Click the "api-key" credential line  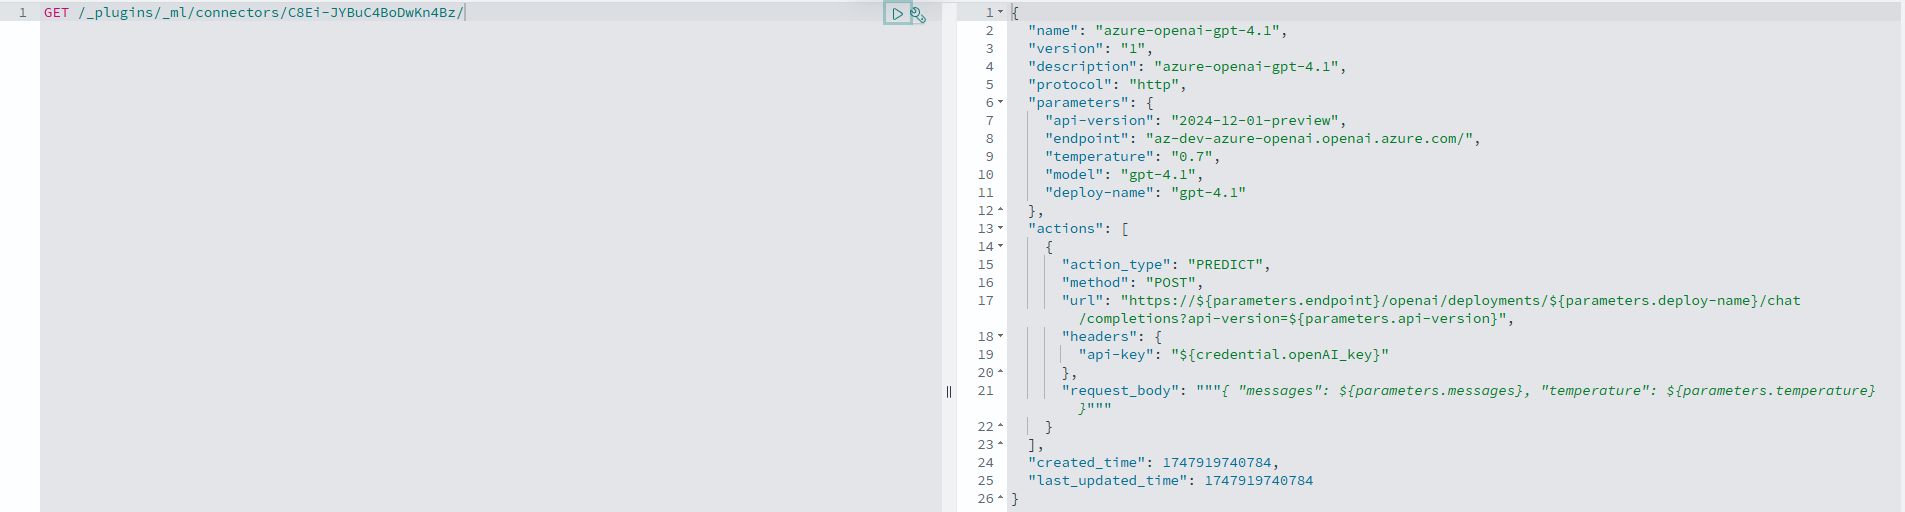point(1233,354)
